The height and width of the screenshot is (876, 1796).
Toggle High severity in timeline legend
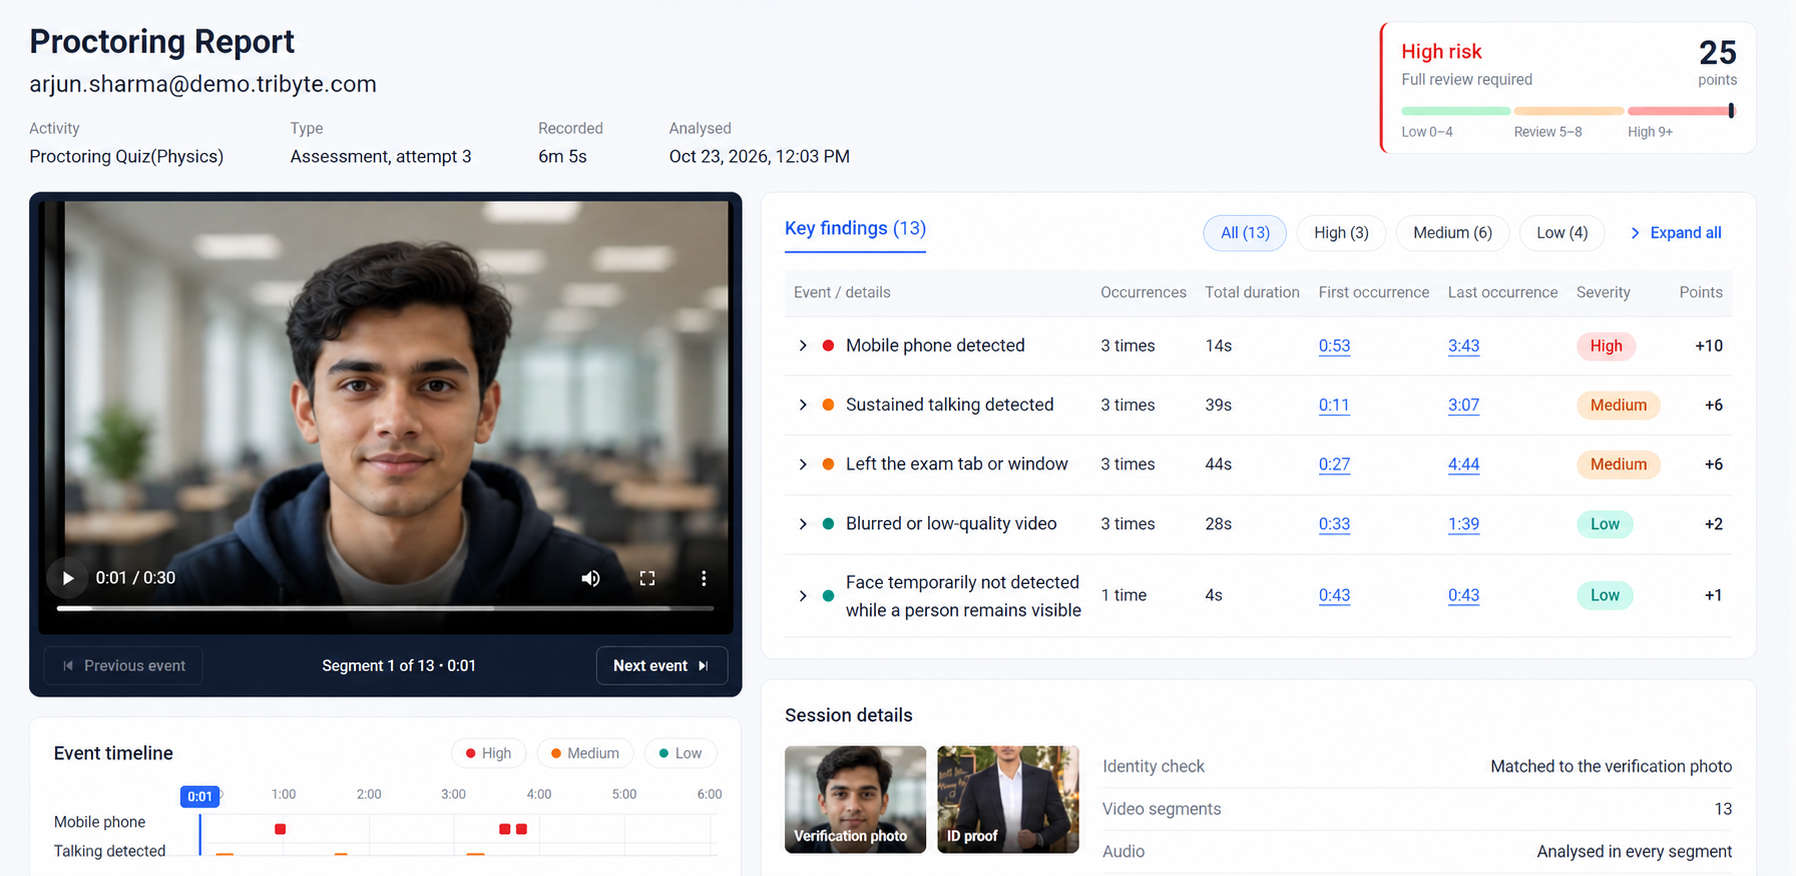[488, 753]
